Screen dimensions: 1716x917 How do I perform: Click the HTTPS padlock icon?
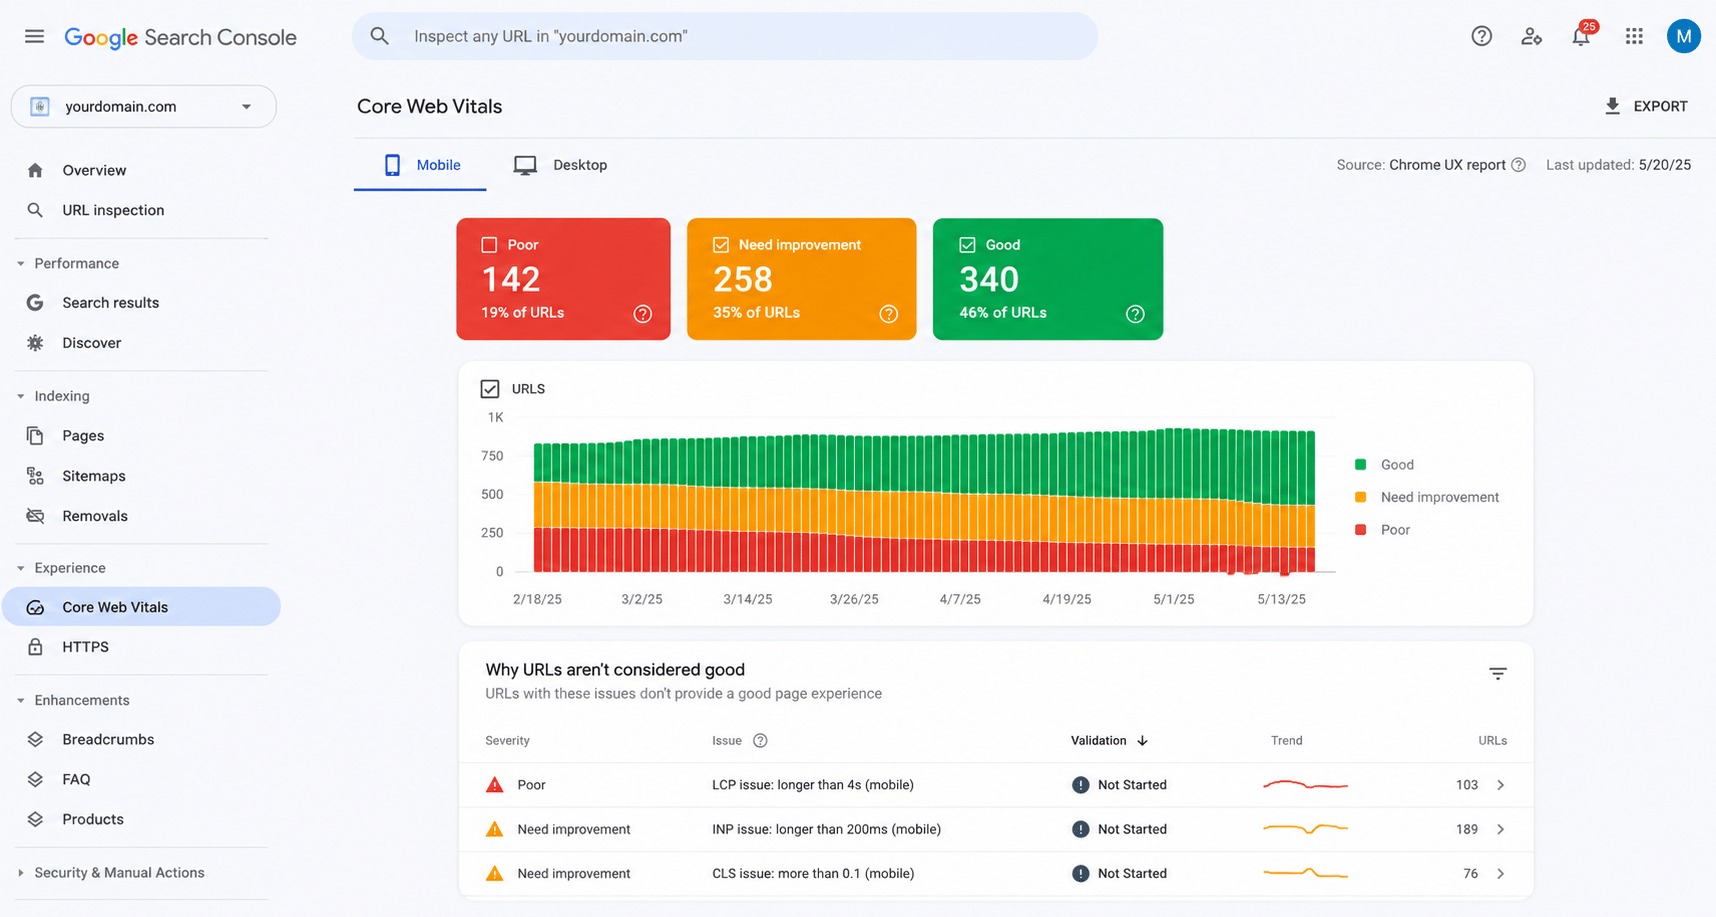click(35, 647)
